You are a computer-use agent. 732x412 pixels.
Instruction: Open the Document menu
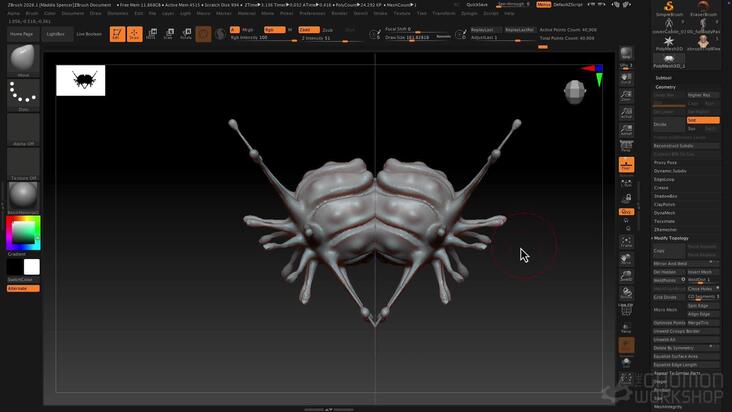[x=73, y=14]
